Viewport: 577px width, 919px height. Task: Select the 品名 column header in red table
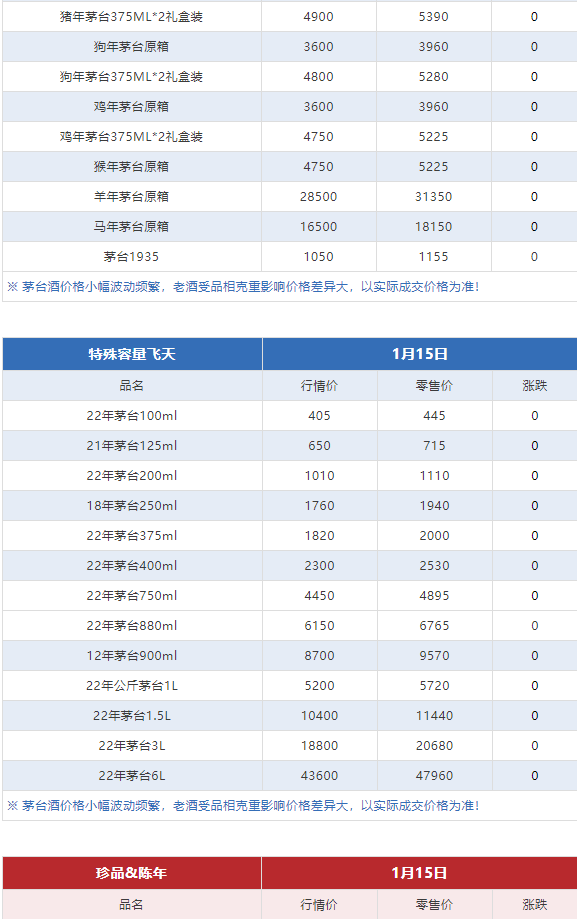(x=131, y=904)
